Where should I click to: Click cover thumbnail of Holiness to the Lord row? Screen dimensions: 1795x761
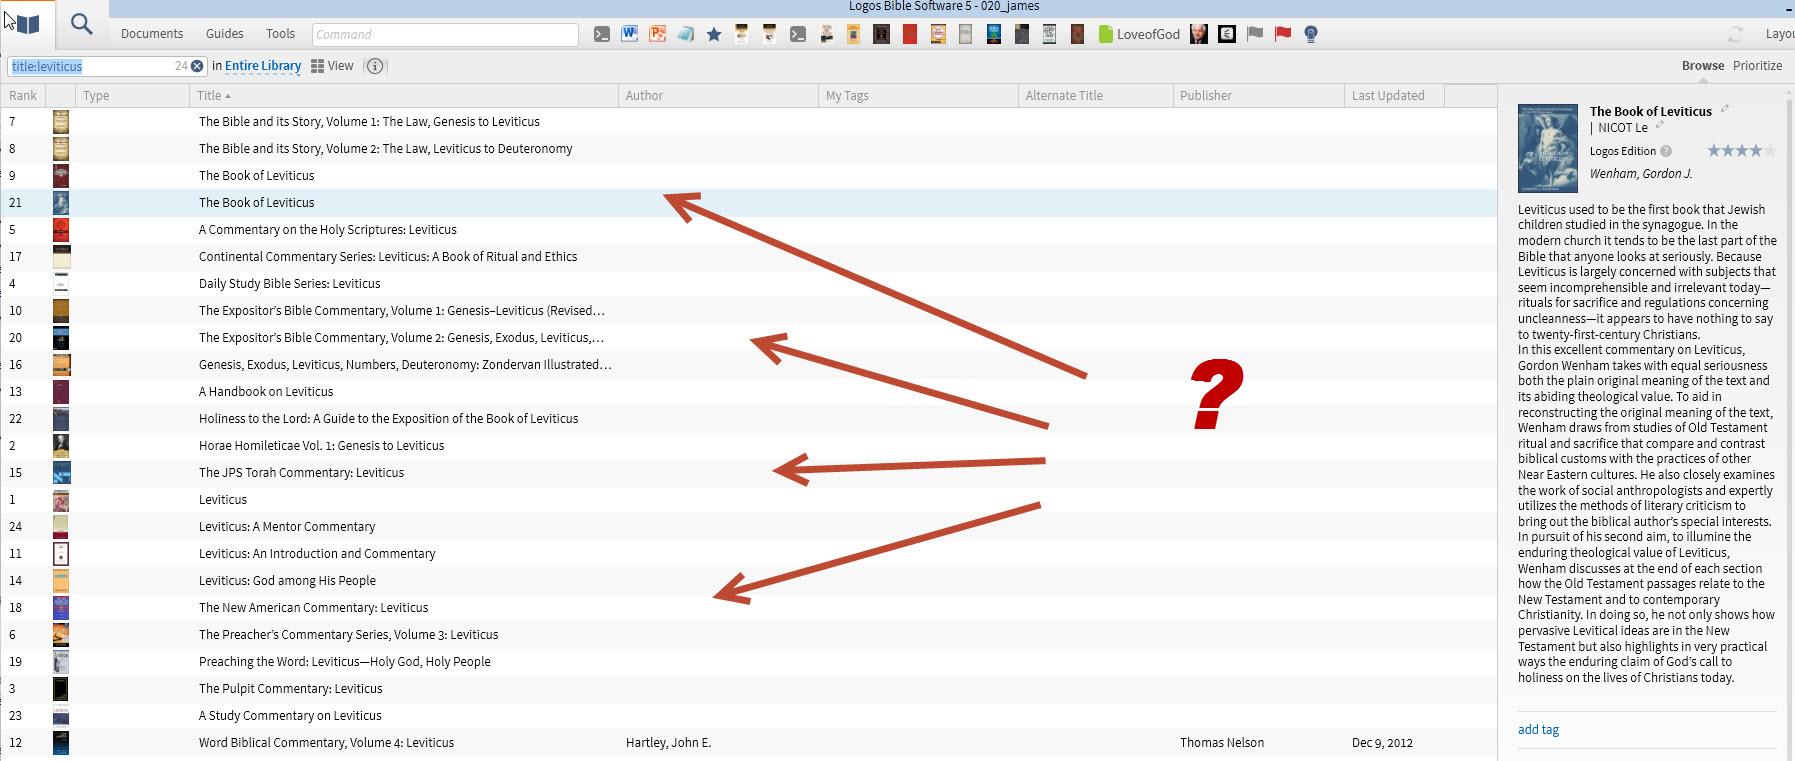point(61,419)
